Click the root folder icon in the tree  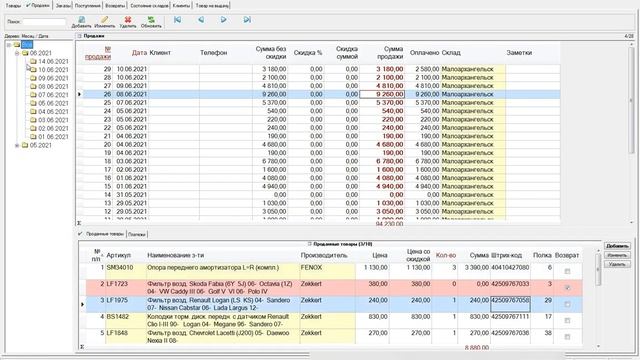(17, 44)
